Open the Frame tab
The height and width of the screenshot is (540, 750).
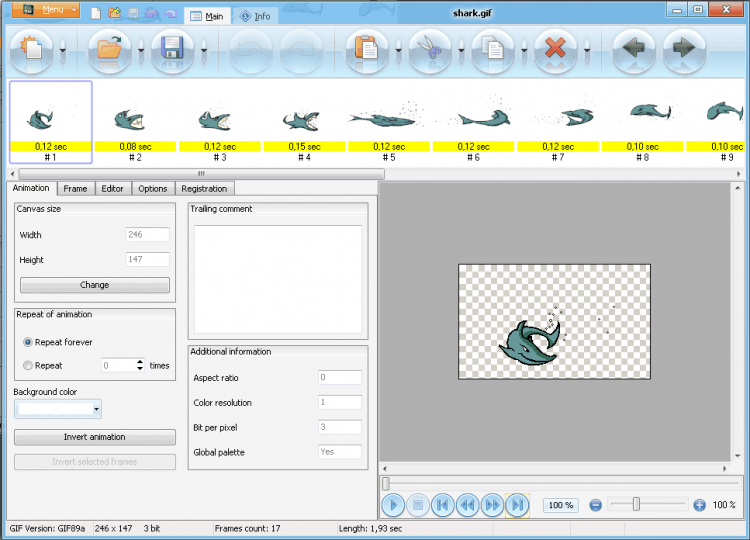point(76,189)
